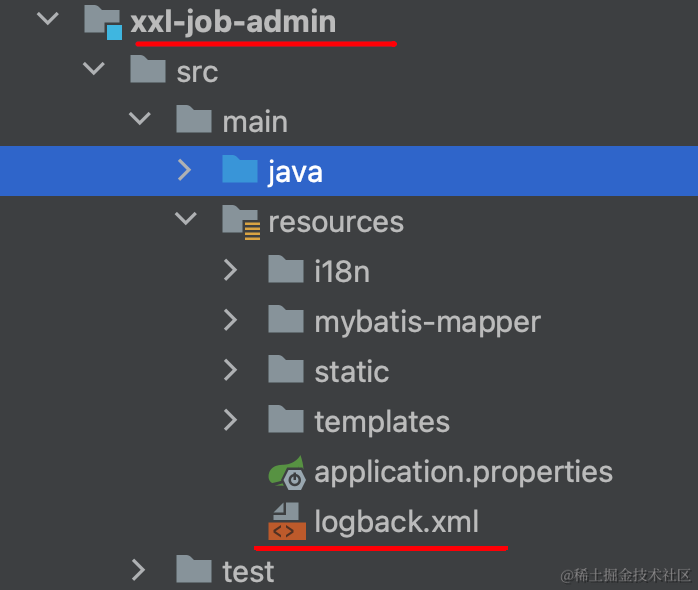Select the resources folder label
The height and width of the screenshot is (590, 698).
(x=336, y=222)
